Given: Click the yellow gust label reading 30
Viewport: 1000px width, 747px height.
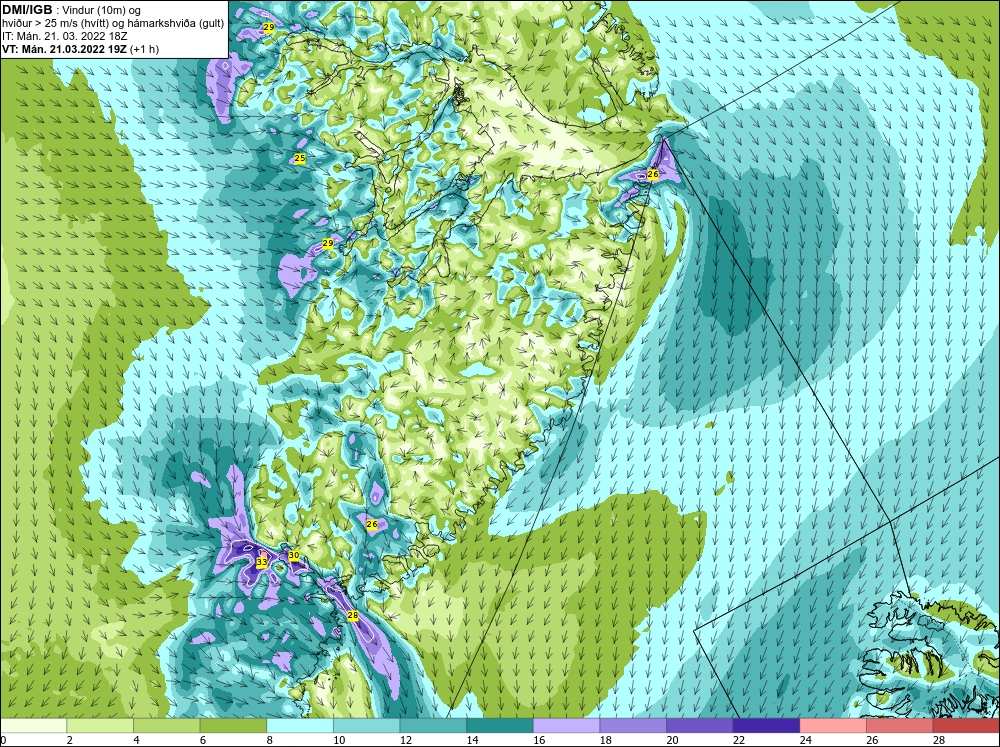Looking at the screenshot, I should (x=293, y=556).
